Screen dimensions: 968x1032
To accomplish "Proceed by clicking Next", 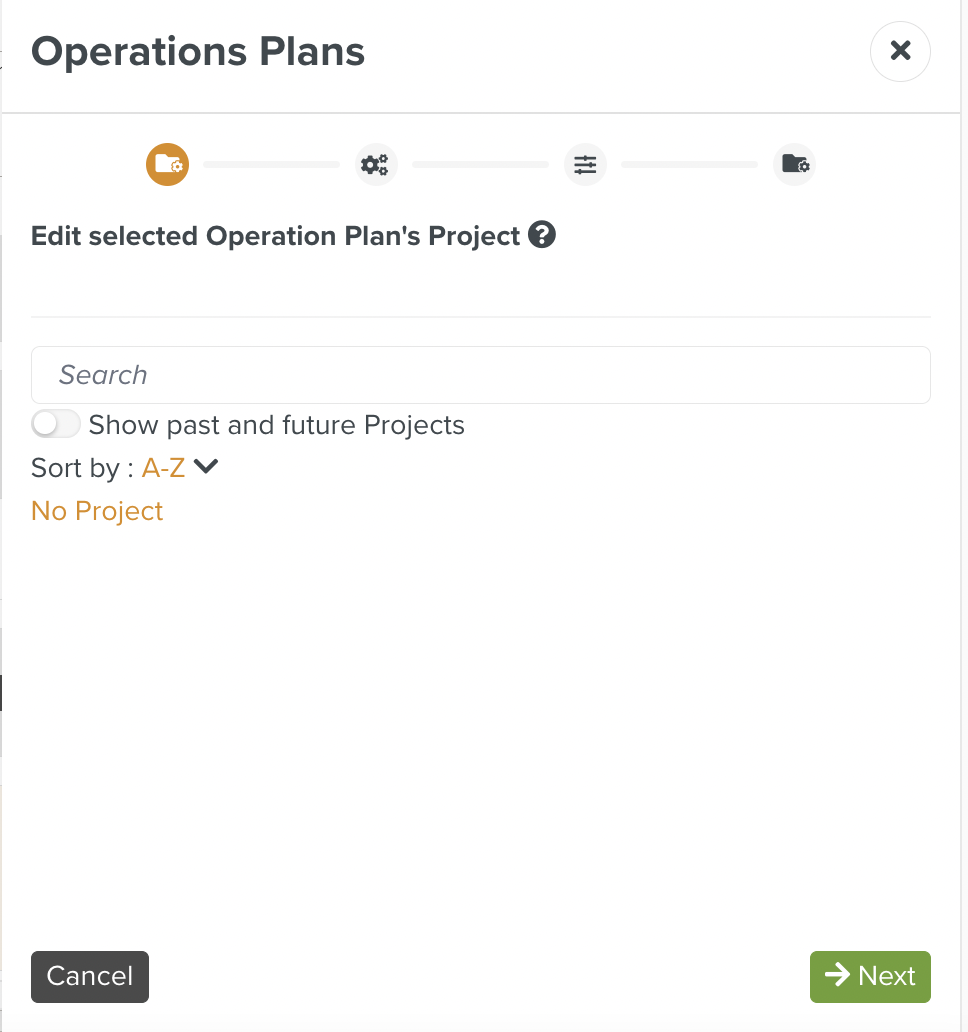I will (x=869, y=976).
